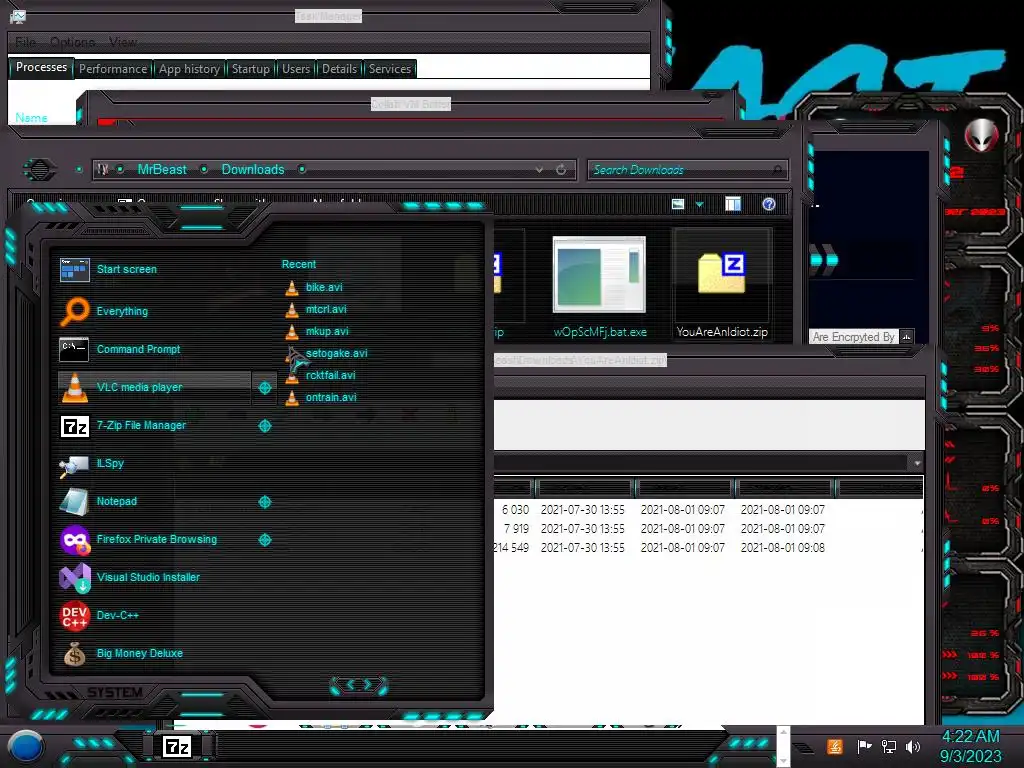The height and width of the screenshot is (768, 1024).
Task: Click the volume speaker tray icon
Action: 913,746
